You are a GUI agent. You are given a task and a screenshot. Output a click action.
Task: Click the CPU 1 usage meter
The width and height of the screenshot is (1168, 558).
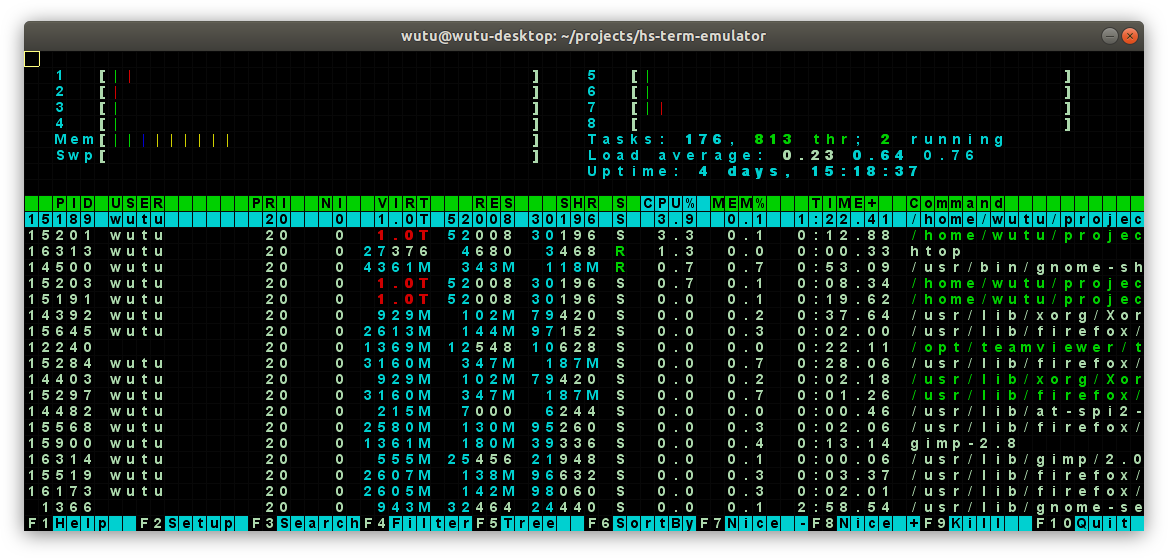coord(298,76)
